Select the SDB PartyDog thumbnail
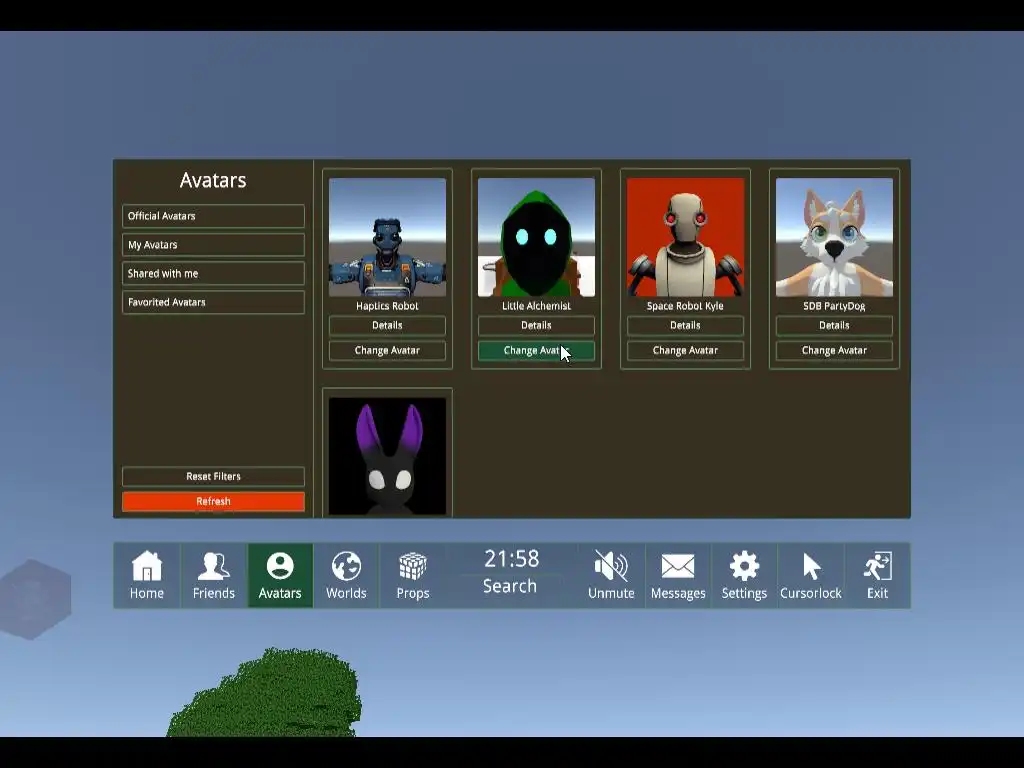Viewport: 1024px width, 768px height. 834,237
